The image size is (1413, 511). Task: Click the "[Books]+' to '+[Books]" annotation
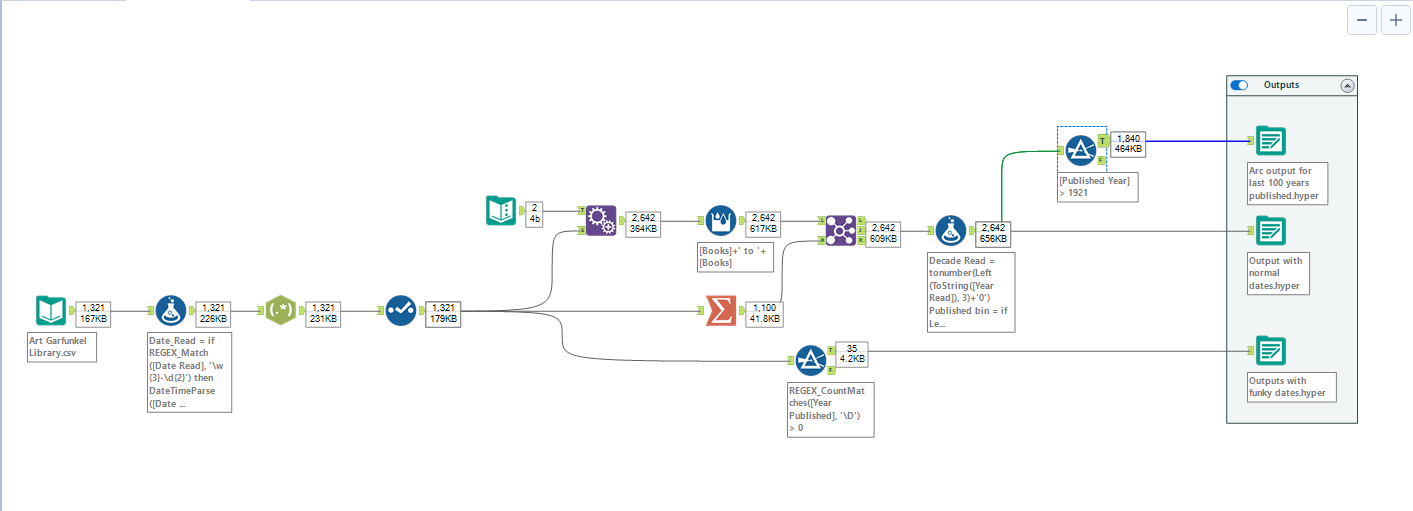[737, 256]
